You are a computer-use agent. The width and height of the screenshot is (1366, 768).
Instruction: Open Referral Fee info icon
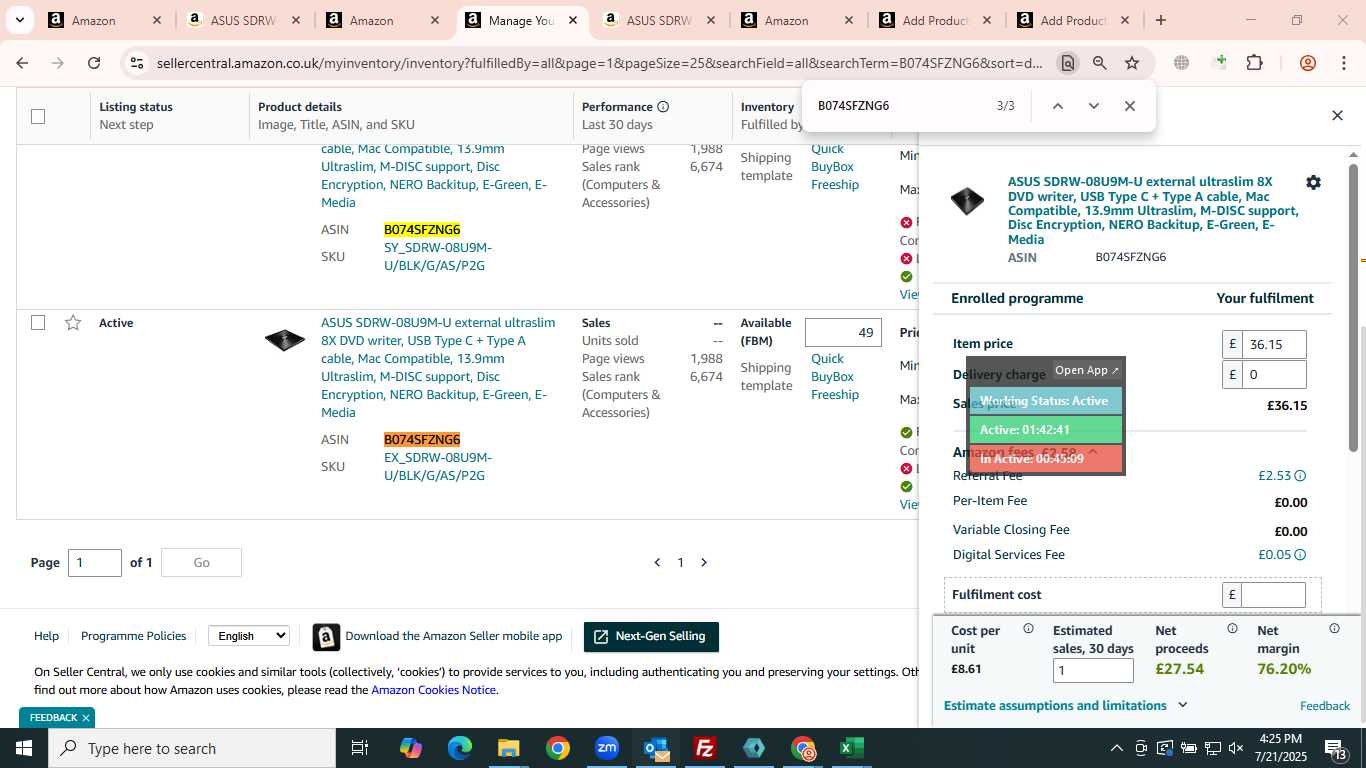click(1300, 476)
